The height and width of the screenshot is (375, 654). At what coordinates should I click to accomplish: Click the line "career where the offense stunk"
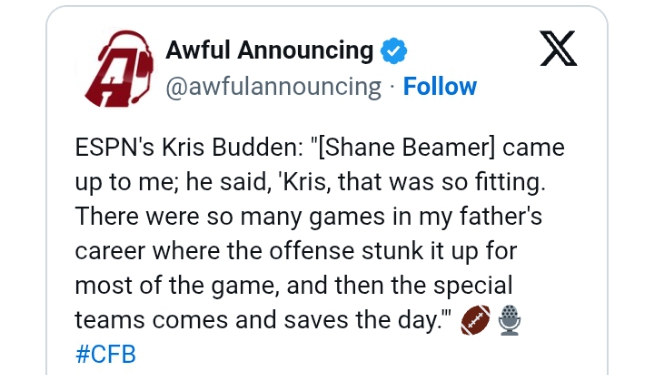296,252
